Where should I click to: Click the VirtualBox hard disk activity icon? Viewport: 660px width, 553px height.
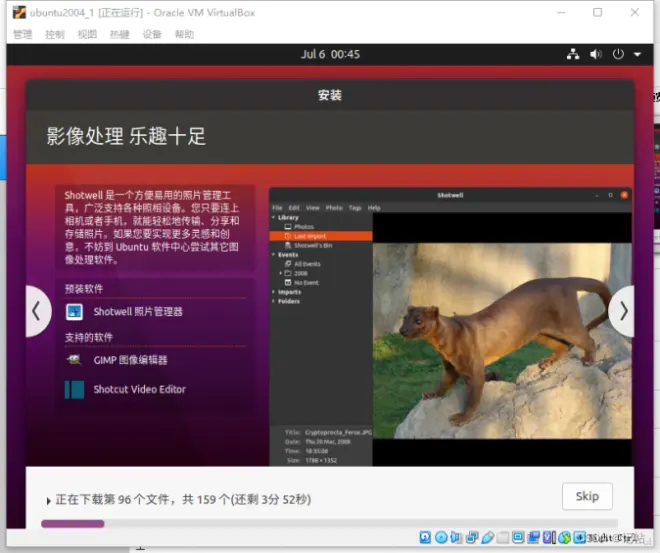pyautogui.click(x=425, y=537)
